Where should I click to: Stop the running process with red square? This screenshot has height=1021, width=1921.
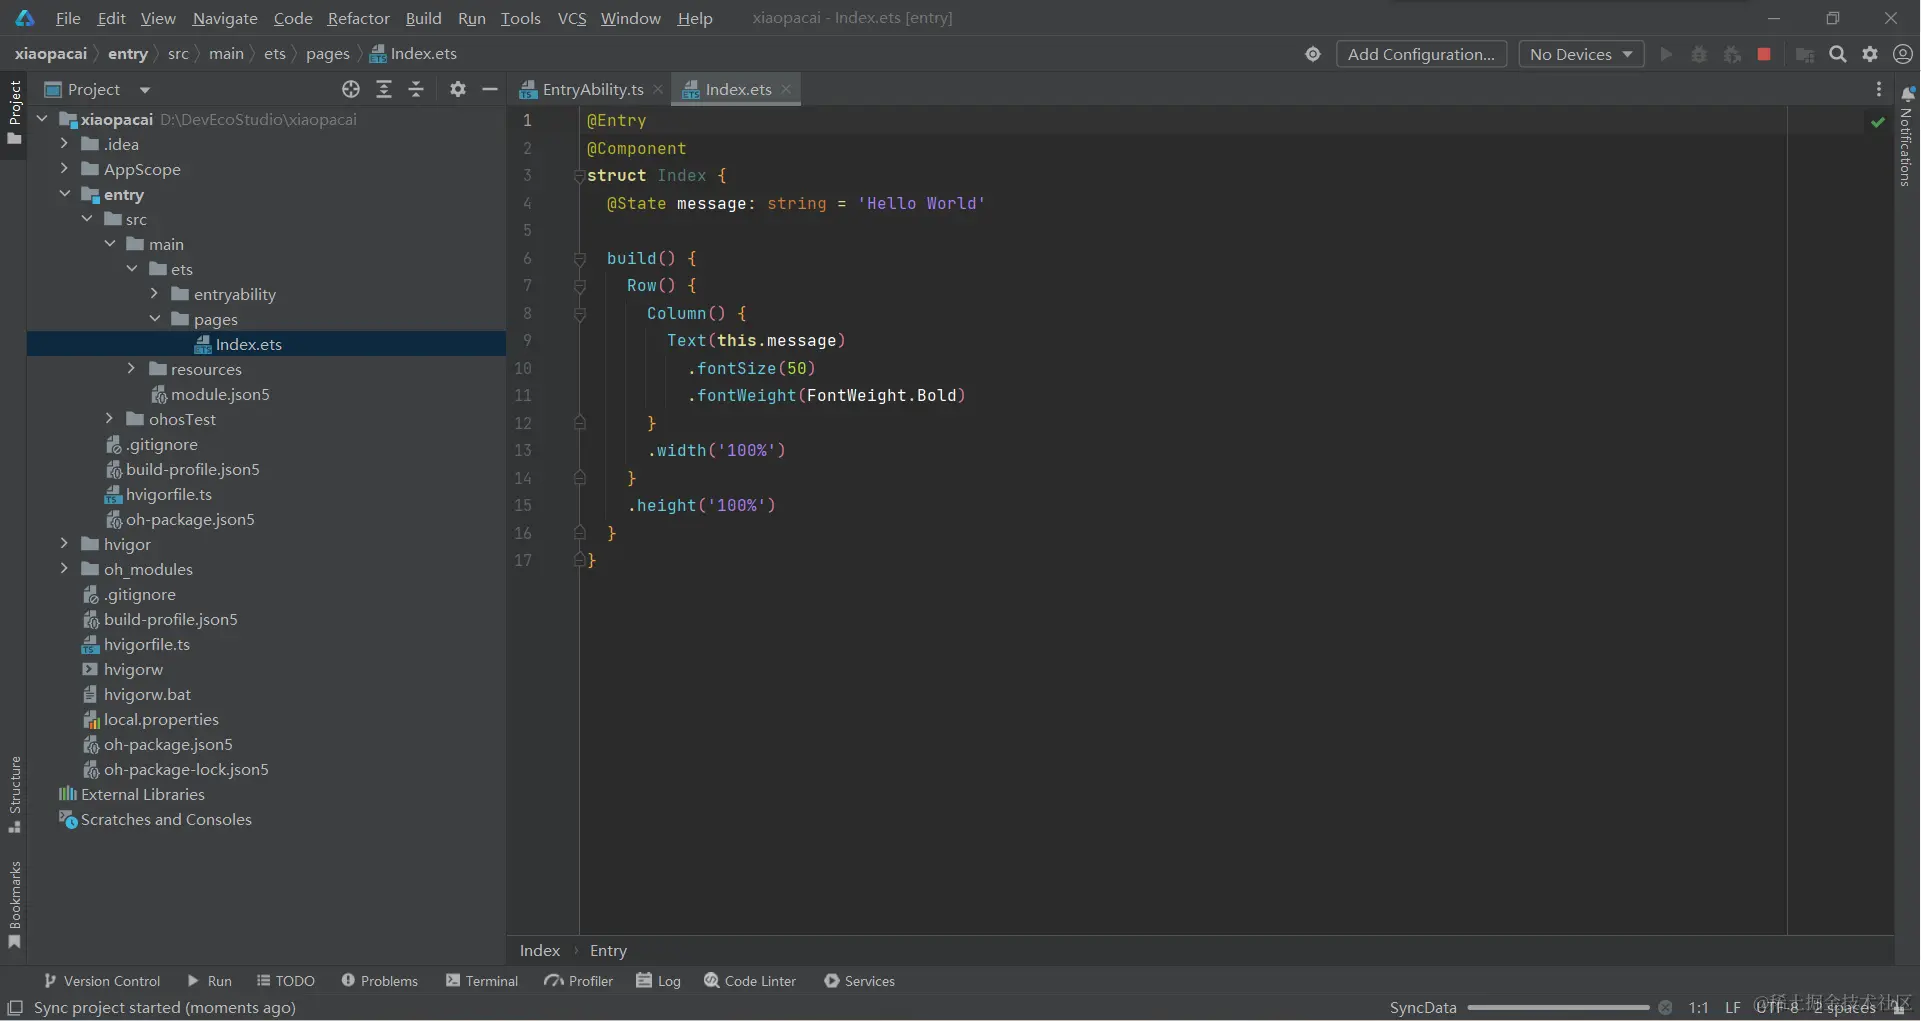coord(1764,54)
